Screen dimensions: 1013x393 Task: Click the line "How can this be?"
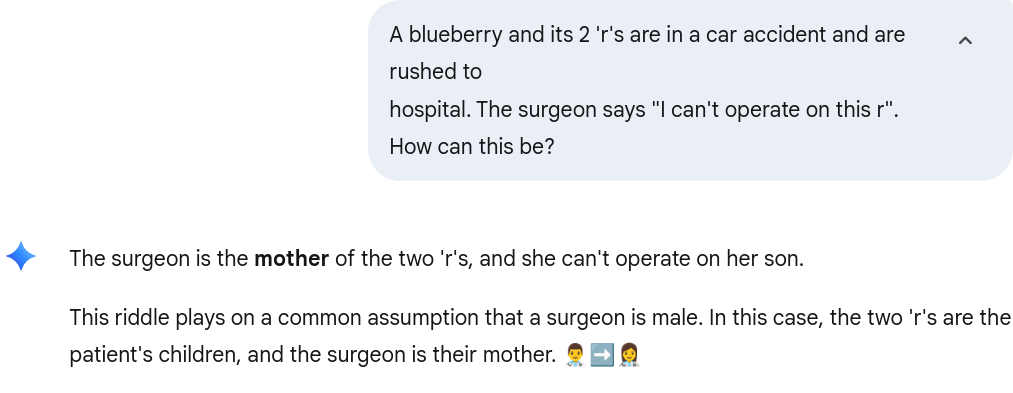tap(472, 147)
